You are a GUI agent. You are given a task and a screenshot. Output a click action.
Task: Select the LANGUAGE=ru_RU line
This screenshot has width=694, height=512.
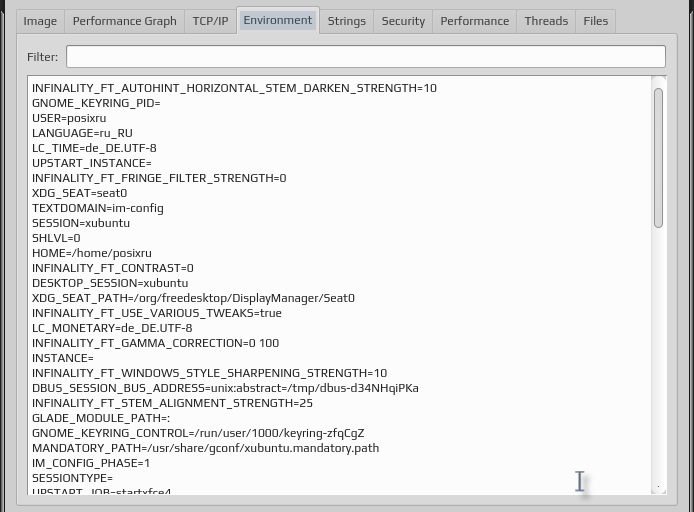point(82,133)
